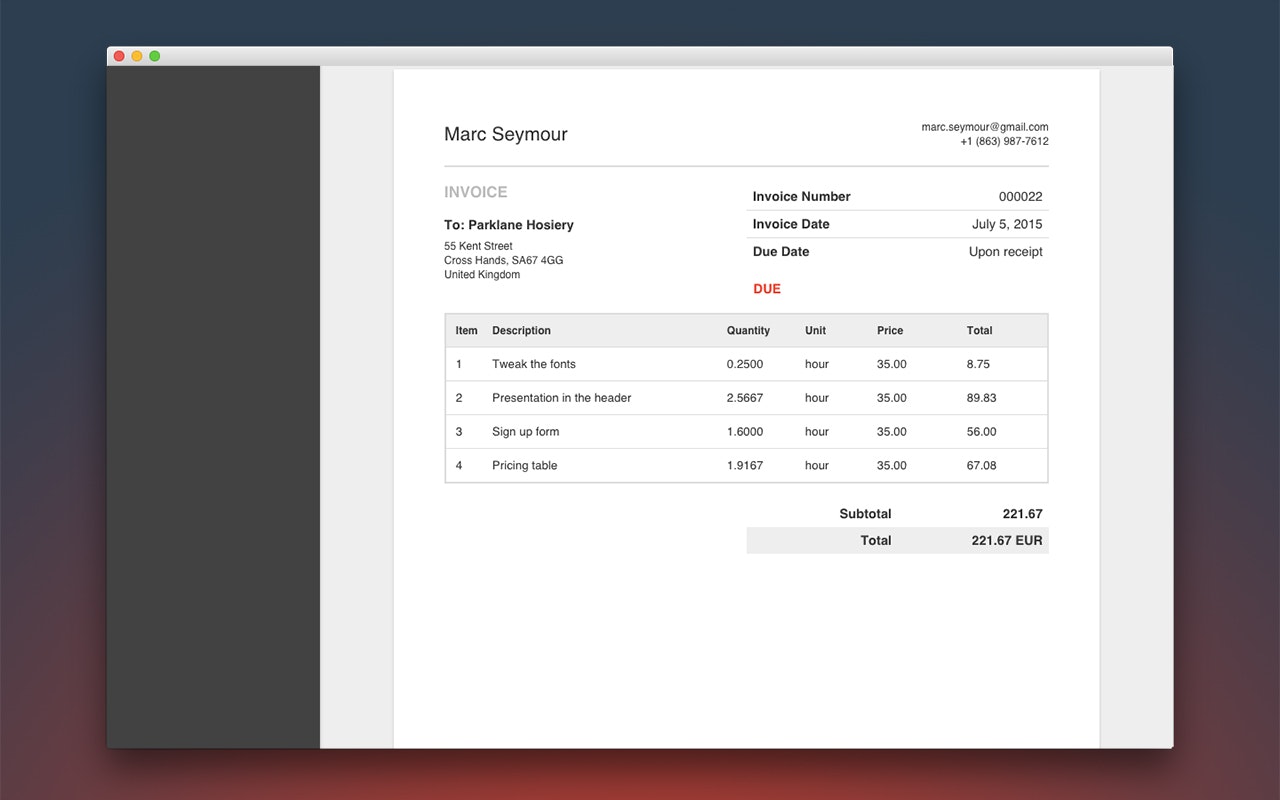Click the address line 'Cross Hands, SA67 4GG'

pos(504,260)
